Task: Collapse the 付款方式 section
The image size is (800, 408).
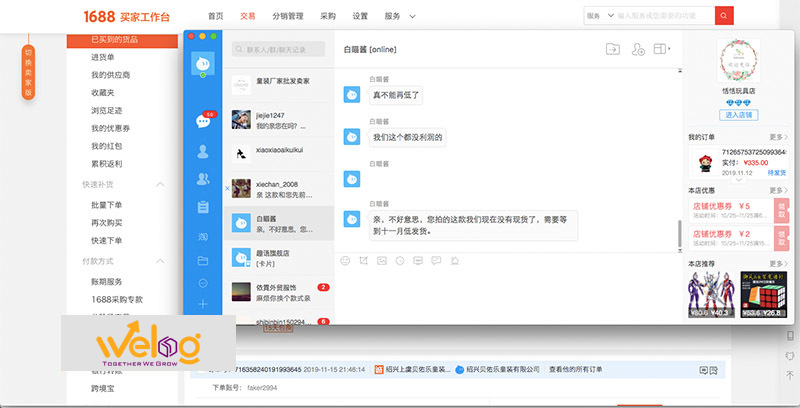Action: (x=160, y=261)
